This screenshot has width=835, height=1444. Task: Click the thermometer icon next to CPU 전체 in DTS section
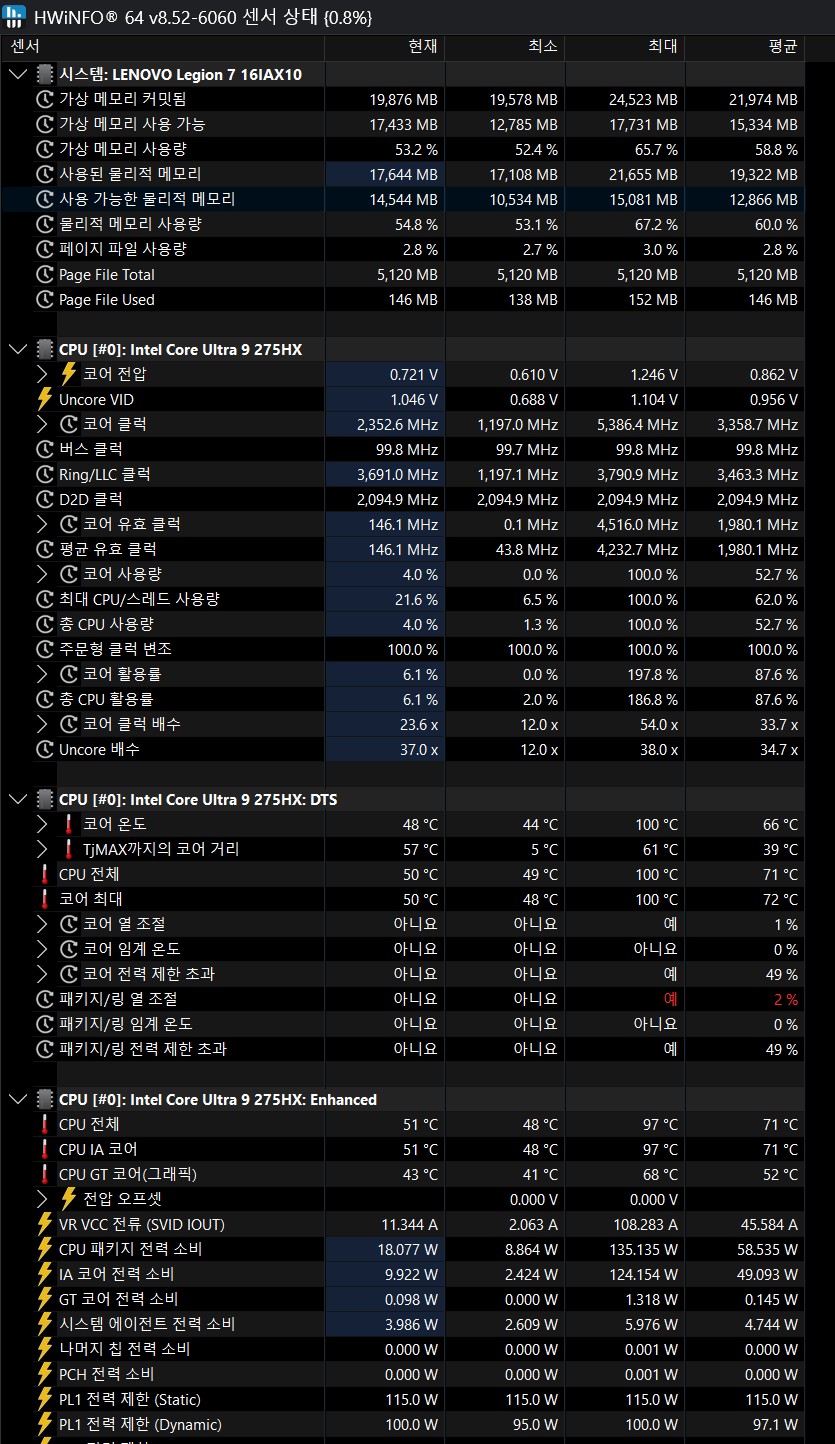(x=44, y=874)
